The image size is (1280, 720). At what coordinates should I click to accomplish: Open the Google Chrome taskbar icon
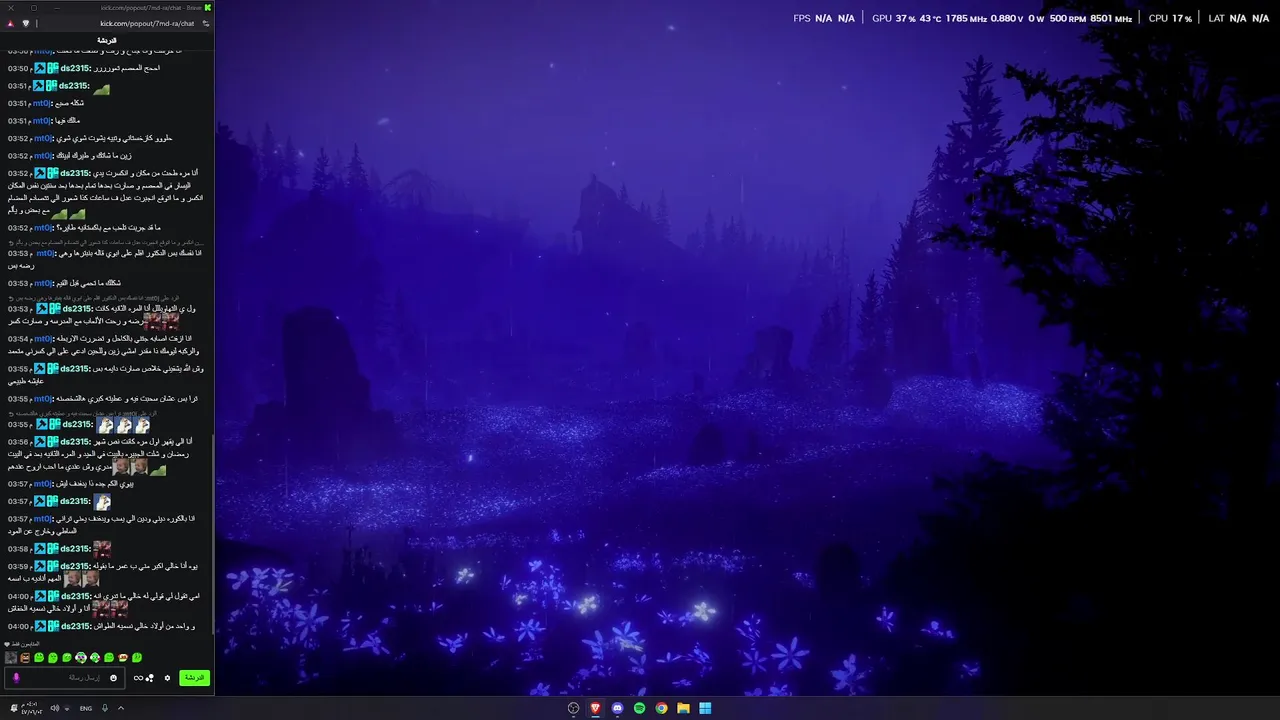click(661, 708)
